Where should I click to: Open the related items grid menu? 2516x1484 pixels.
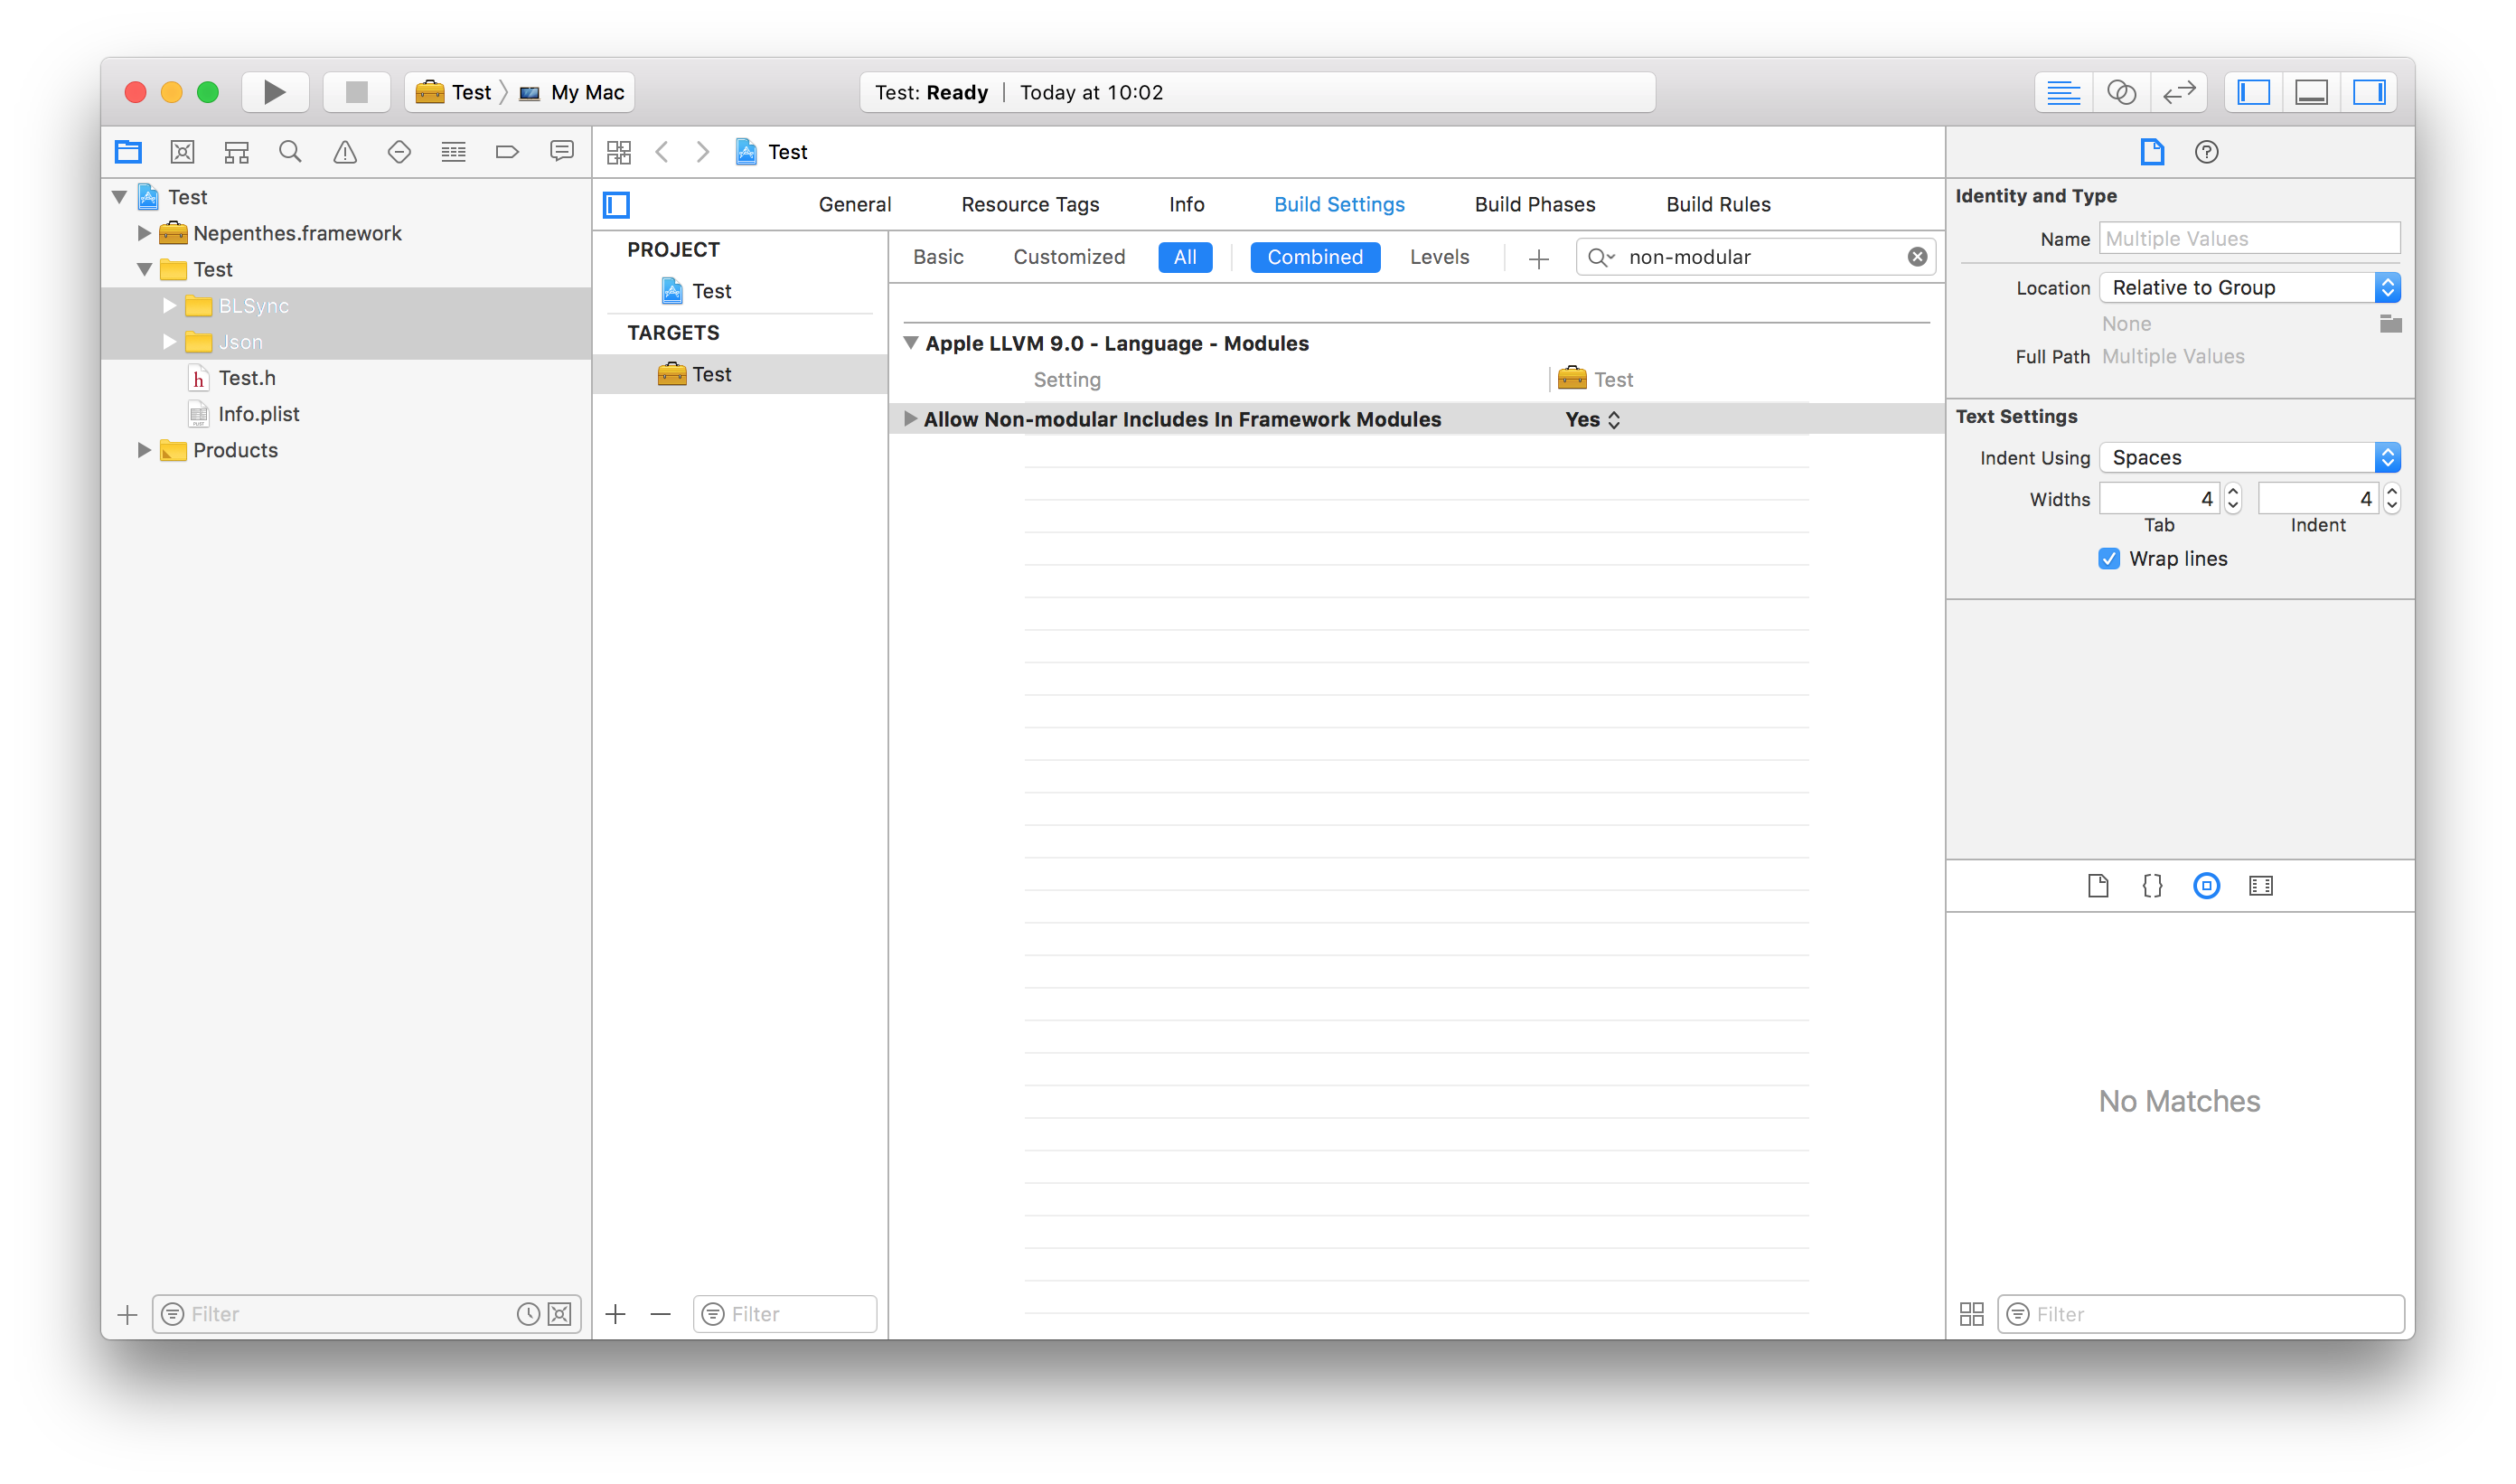619,152
